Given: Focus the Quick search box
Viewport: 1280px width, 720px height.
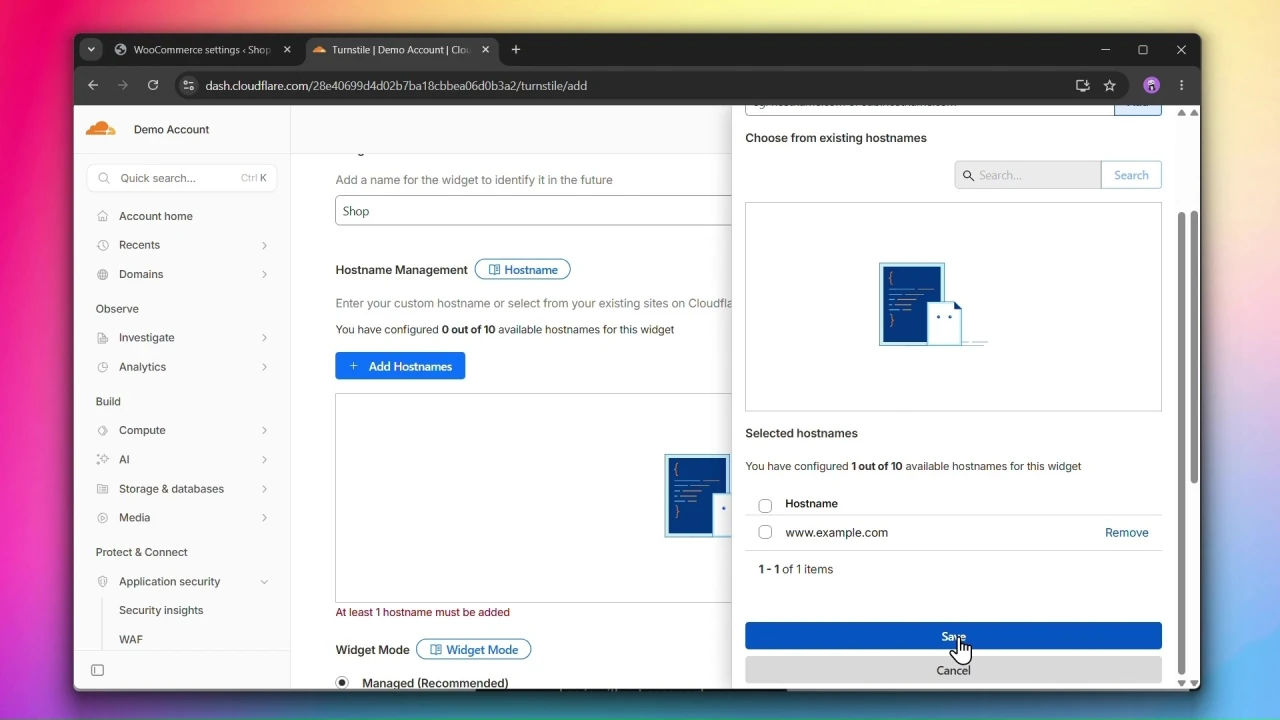Looking at the screenshot, I should tap(182, 178).
